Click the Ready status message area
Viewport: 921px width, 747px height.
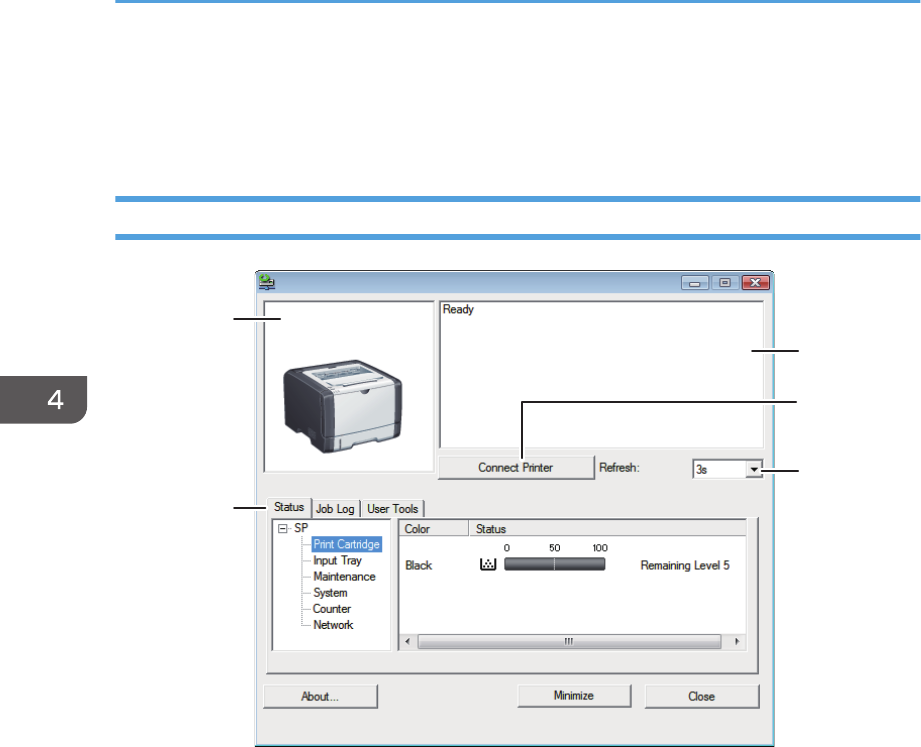click(x=601, y=375)
